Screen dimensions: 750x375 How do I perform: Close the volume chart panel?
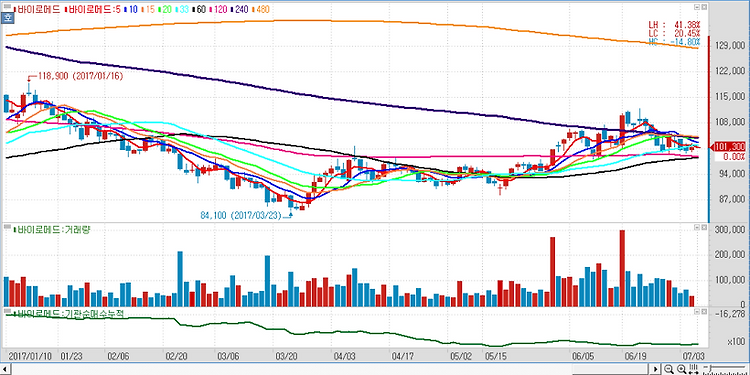(703, 227)
